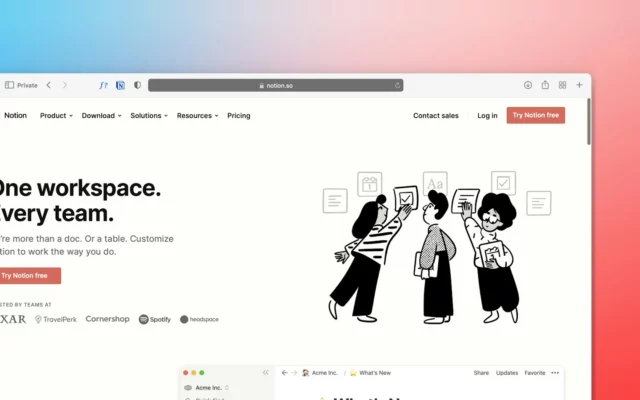Screen dimensions: 640x400
Task: Click the page scrollbar thumb
Action: pos(589,121)
